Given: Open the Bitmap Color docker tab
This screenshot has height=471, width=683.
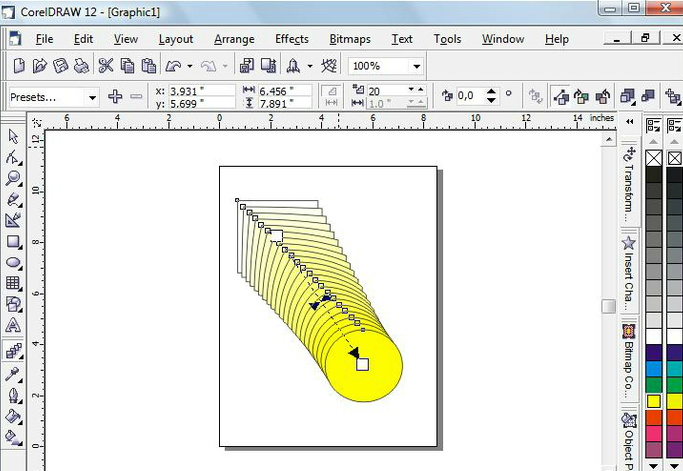Looking at the screenshot, I should [629, 360].
